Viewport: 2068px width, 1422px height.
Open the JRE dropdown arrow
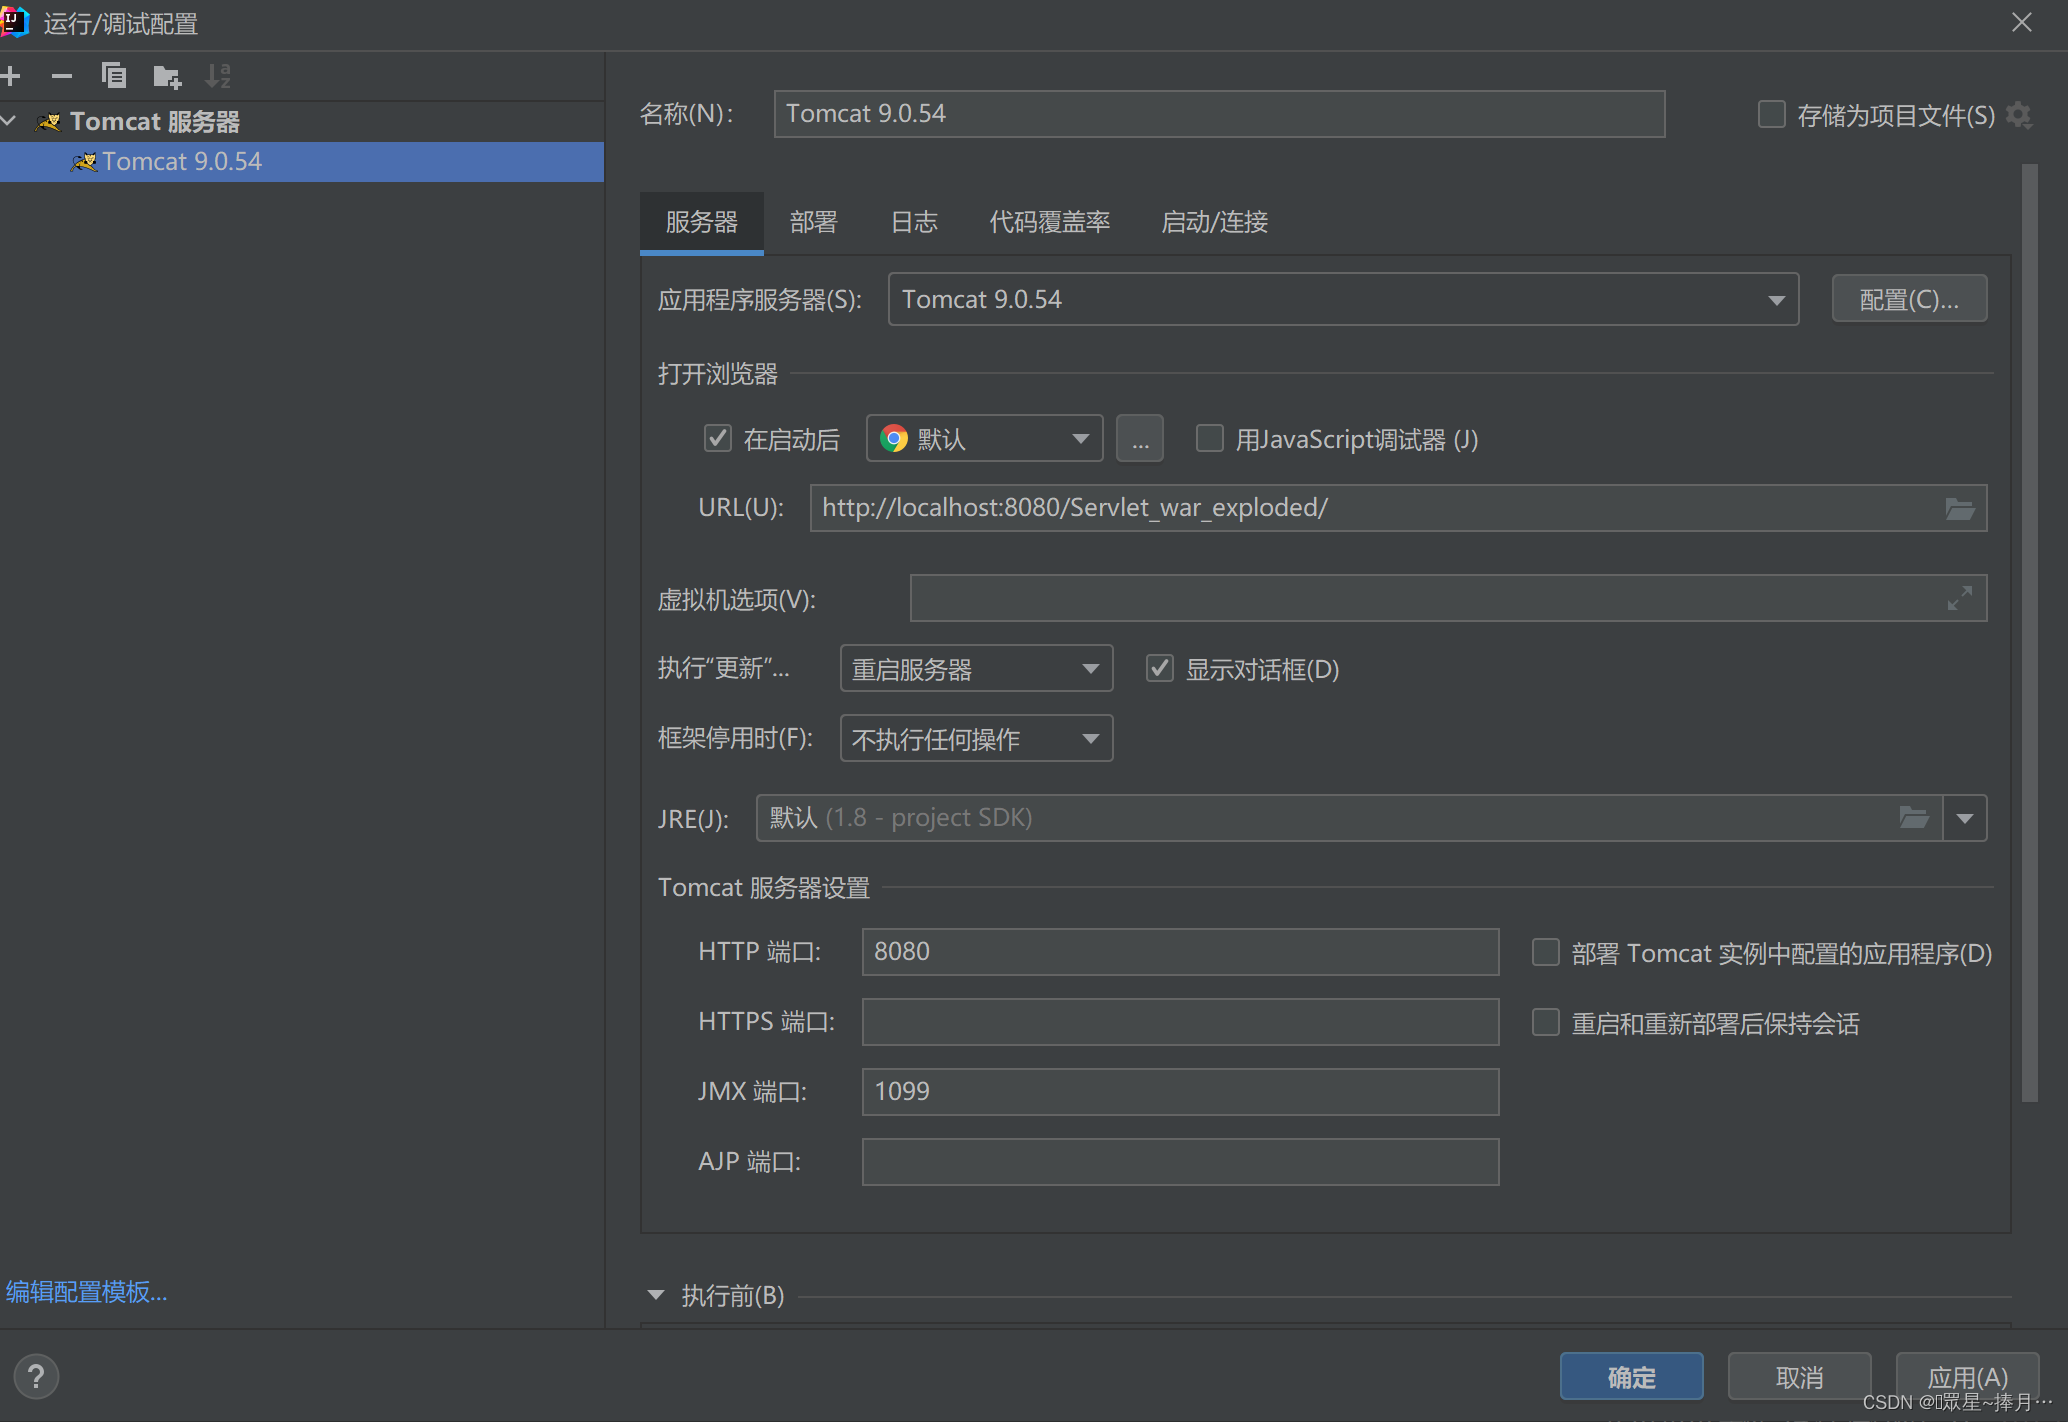pos(1965,818)
